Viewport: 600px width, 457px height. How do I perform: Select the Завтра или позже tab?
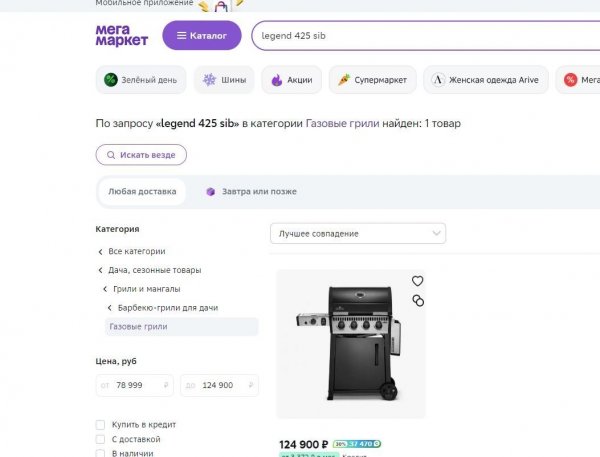(251, 191)
